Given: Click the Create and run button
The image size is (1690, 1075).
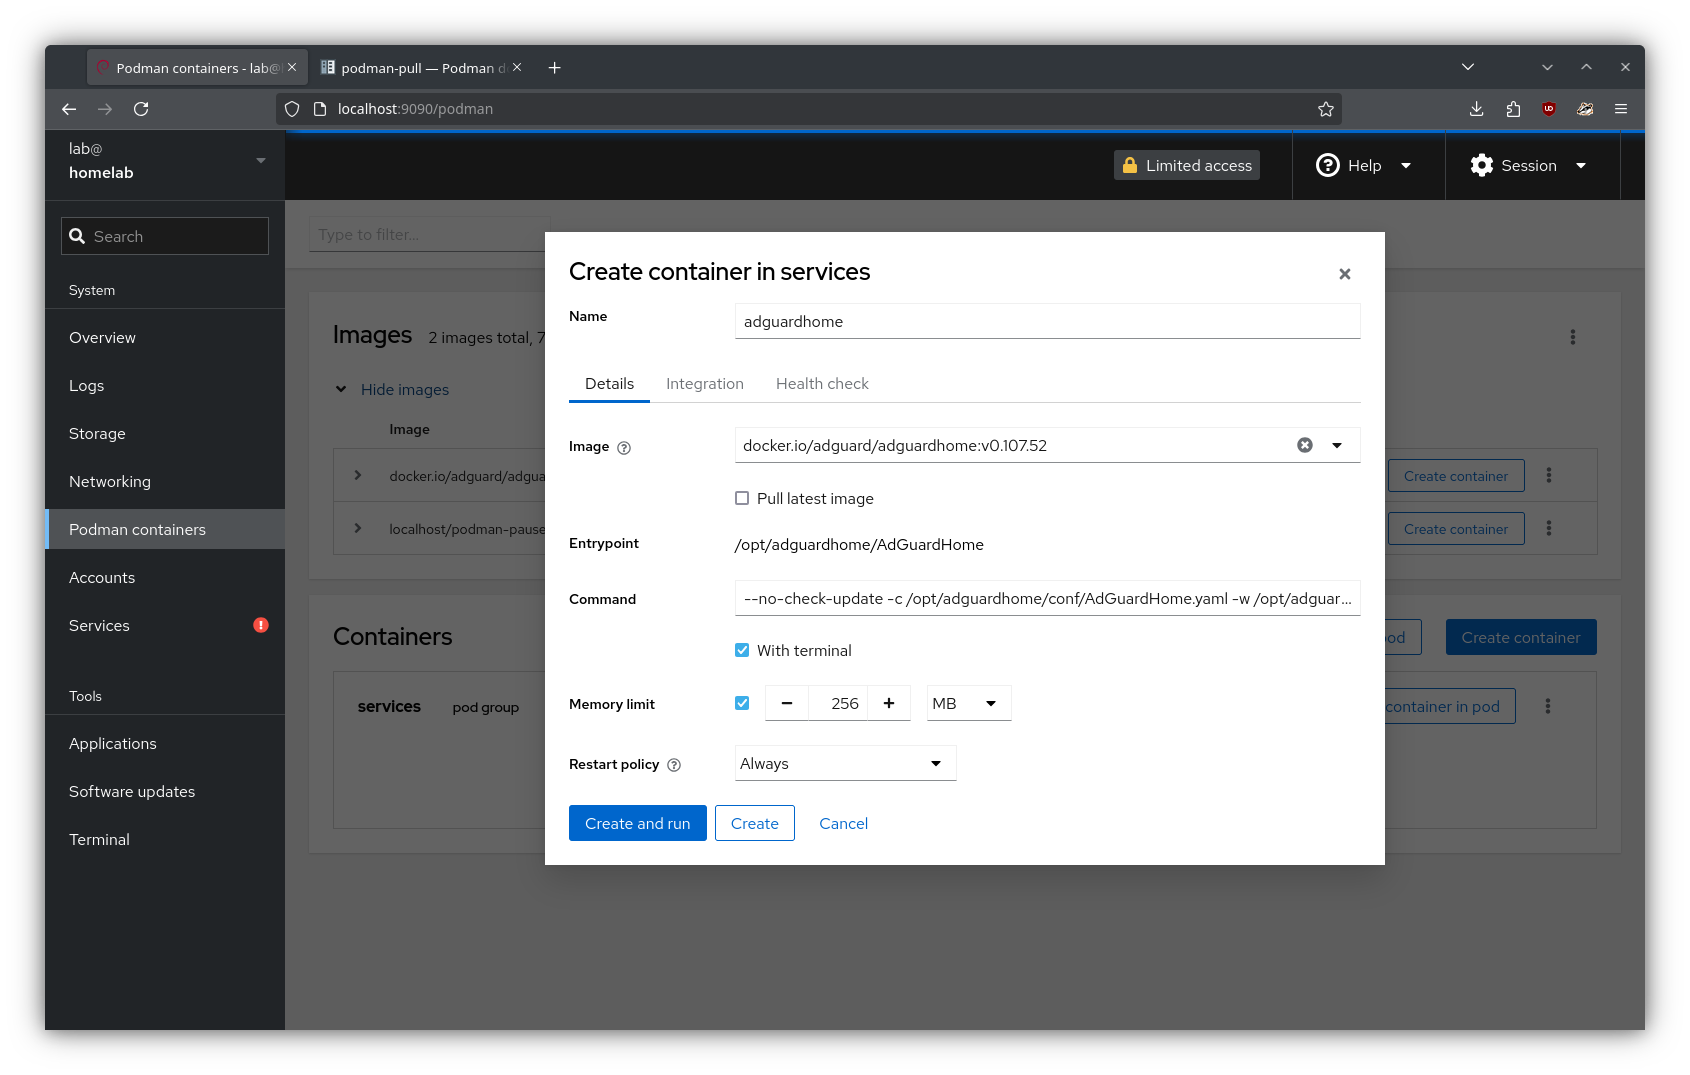Looking at the screenshot, I should [637, 823].
